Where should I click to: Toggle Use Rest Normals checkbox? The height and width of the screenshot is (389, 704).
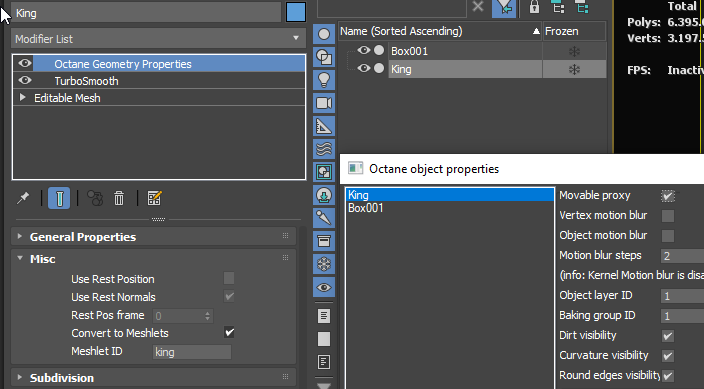pyautogui.click(x=229, y=296)
